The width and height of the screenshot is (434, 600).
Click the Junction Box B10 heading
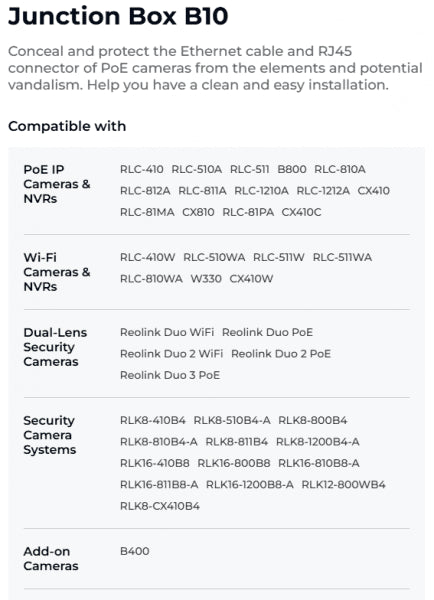(x=118, y=16)
